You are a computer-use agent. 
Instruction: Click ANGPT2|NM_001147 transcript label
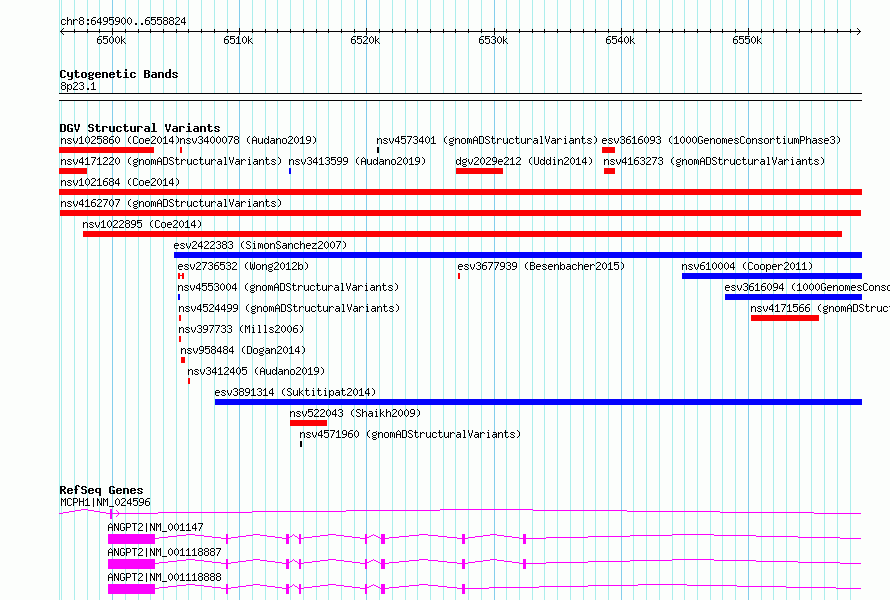155,527
